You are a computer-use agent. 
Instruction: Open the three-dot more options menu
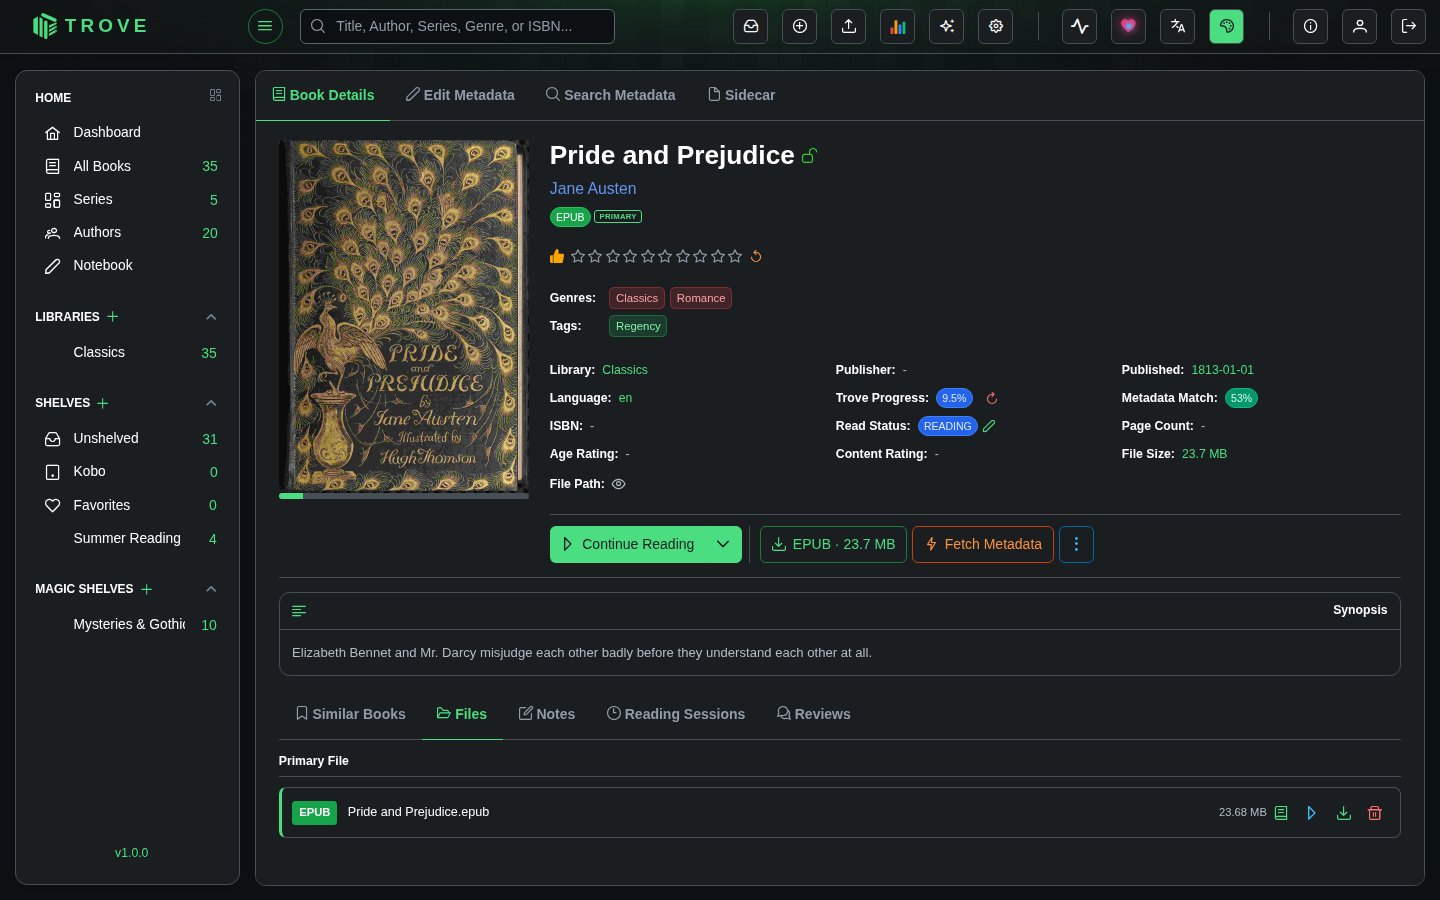point(1076,544)
